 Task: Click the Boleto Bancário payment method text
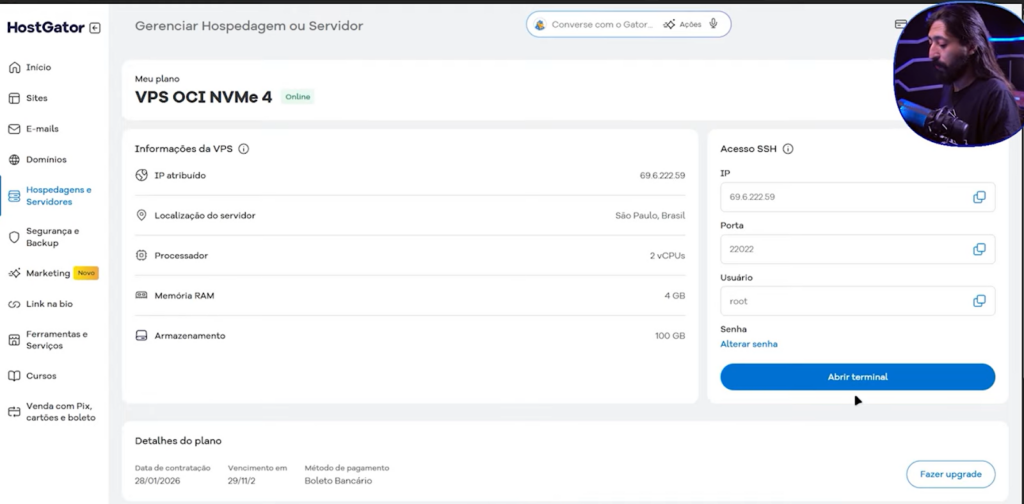click(338, 481)
